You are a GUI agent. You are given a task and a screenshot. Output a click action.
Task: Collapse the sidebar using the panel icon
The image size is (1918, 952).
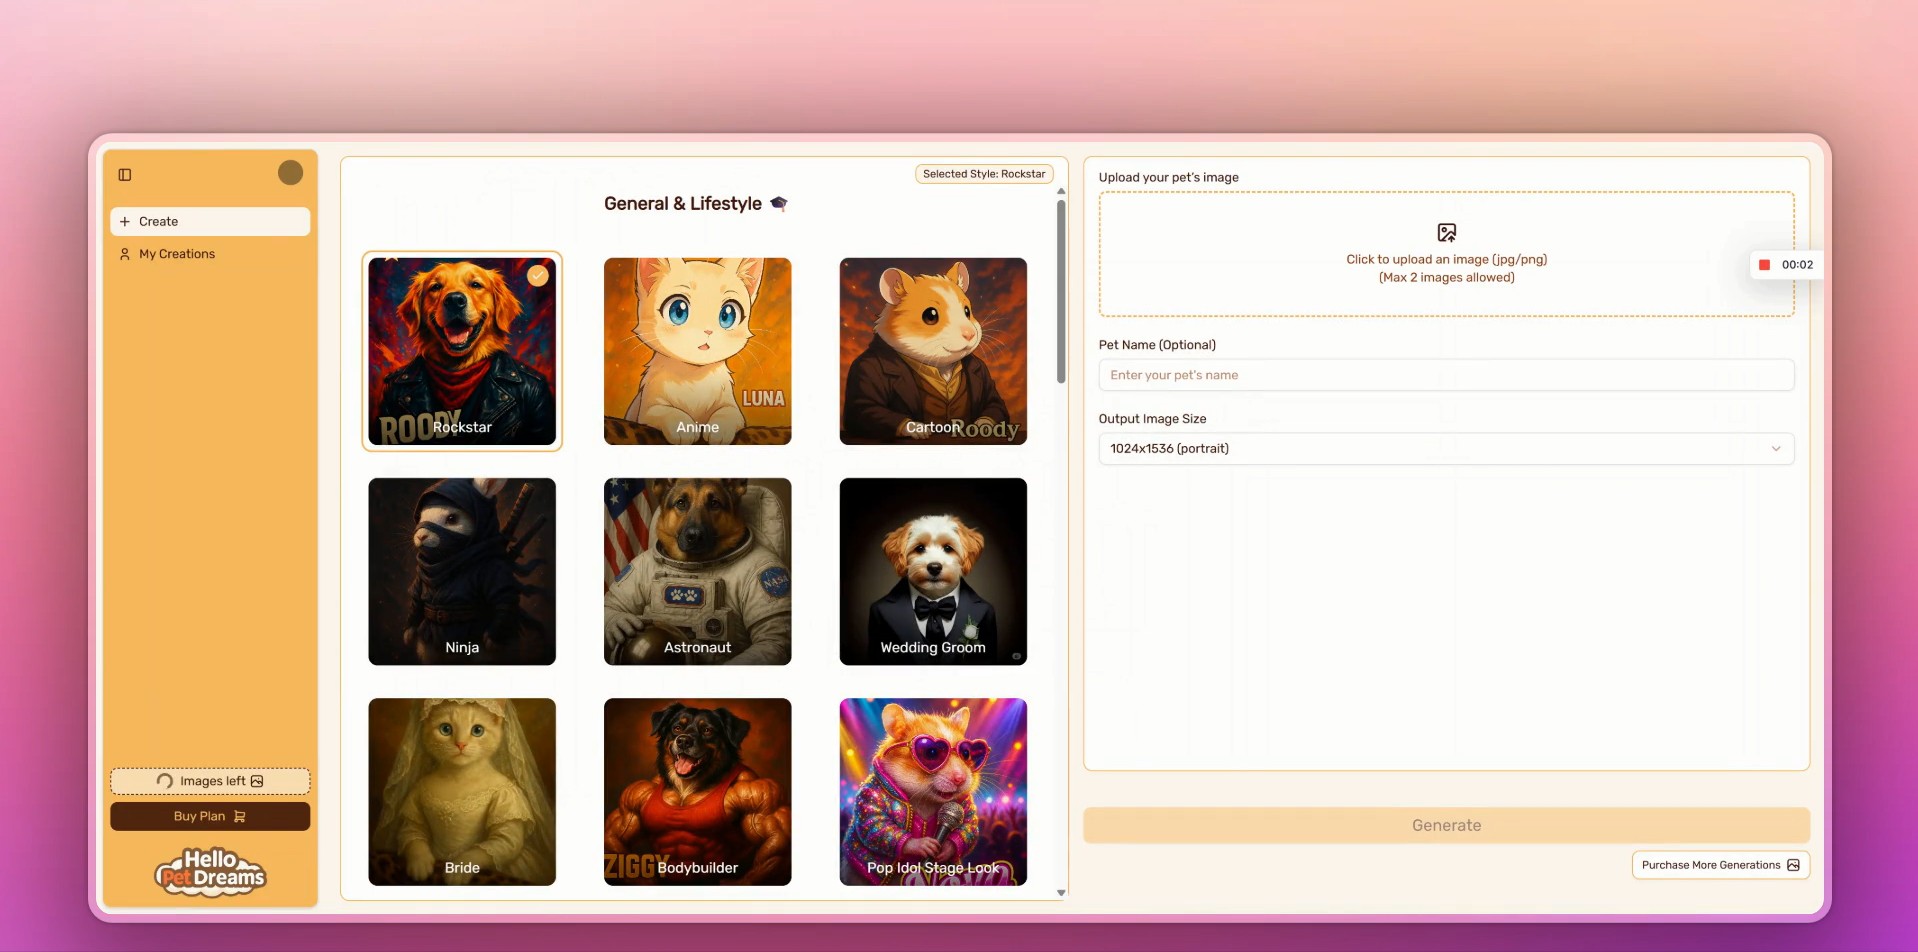click(125, 174)
